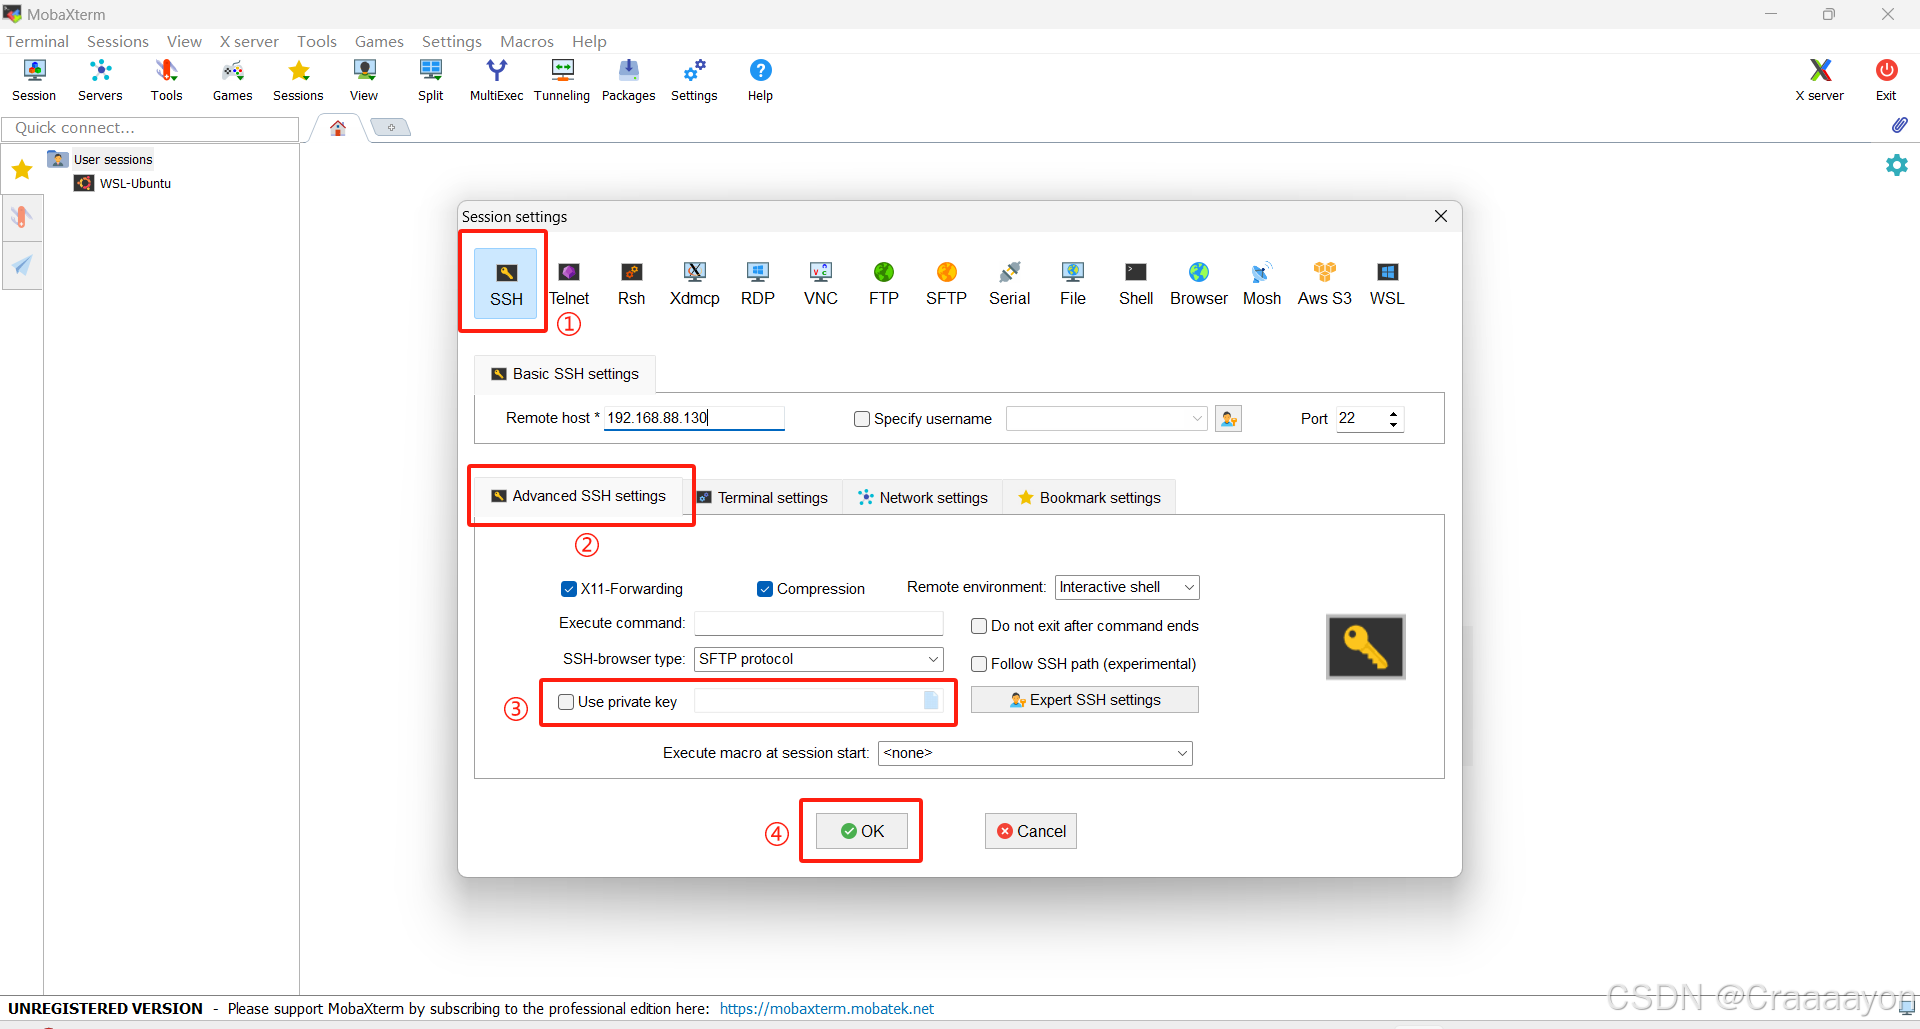Image resolution: width=1920 pixels, height=1029 pixels.
Task: Open the username dropdown list
Action: [x=1197, y=419]
